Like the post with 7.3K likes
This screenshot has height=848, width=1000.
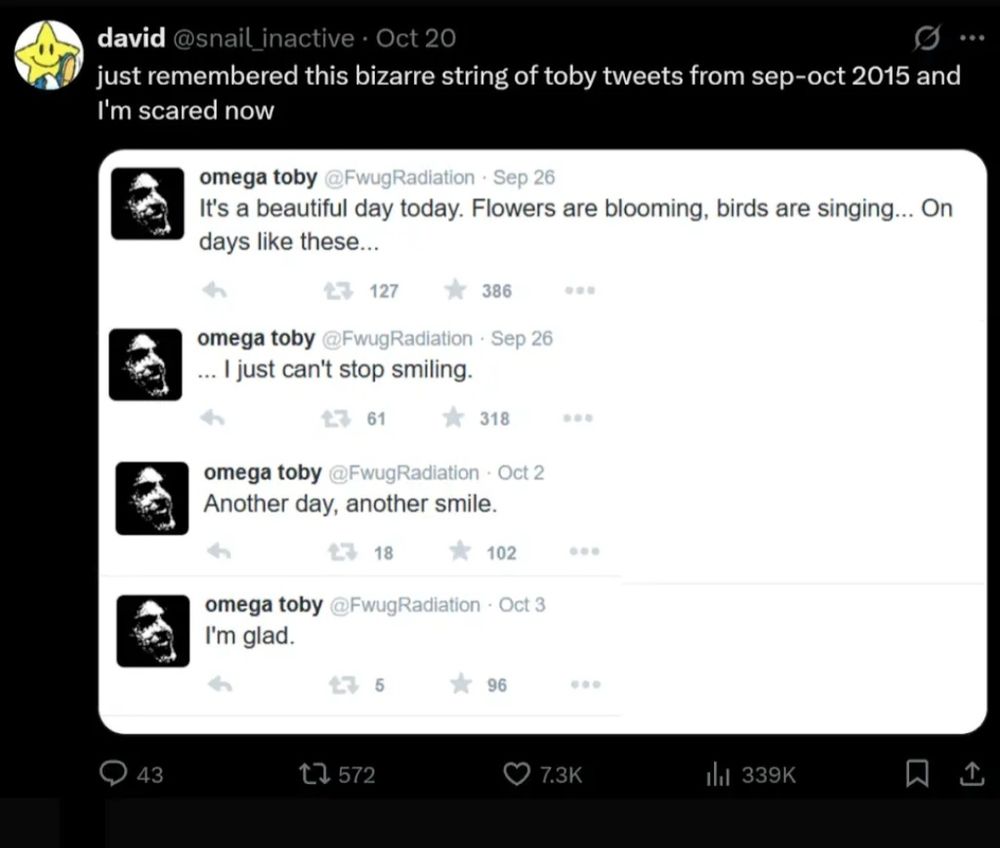(x=516, y=773)
